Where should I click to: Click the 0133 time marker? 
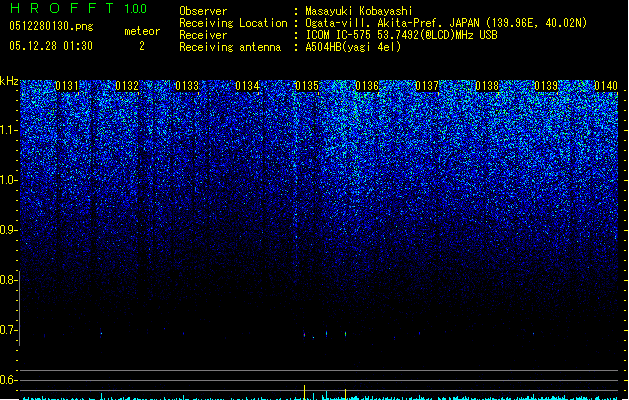point(187,86)
